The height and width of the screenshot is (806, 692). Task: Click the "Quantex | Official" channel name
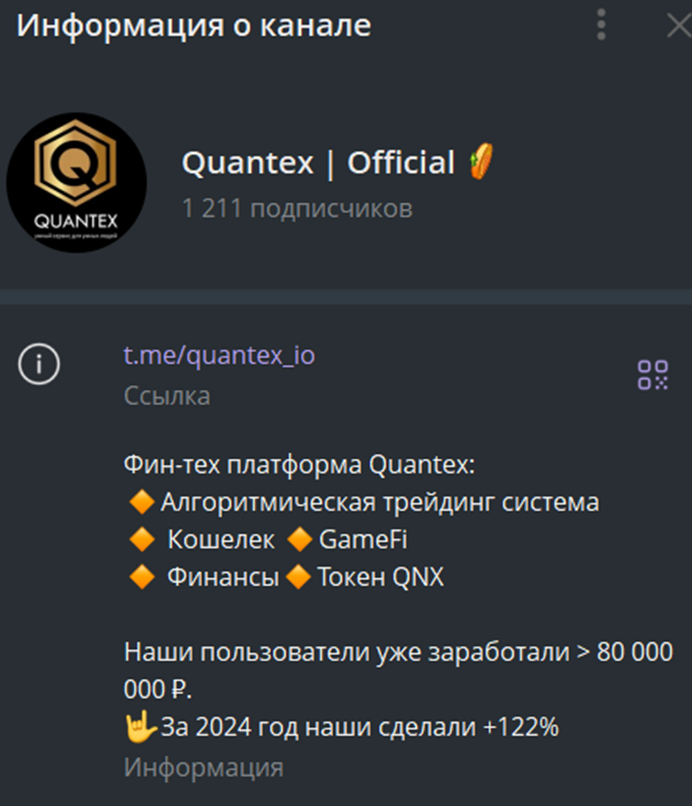coord(318,163)
